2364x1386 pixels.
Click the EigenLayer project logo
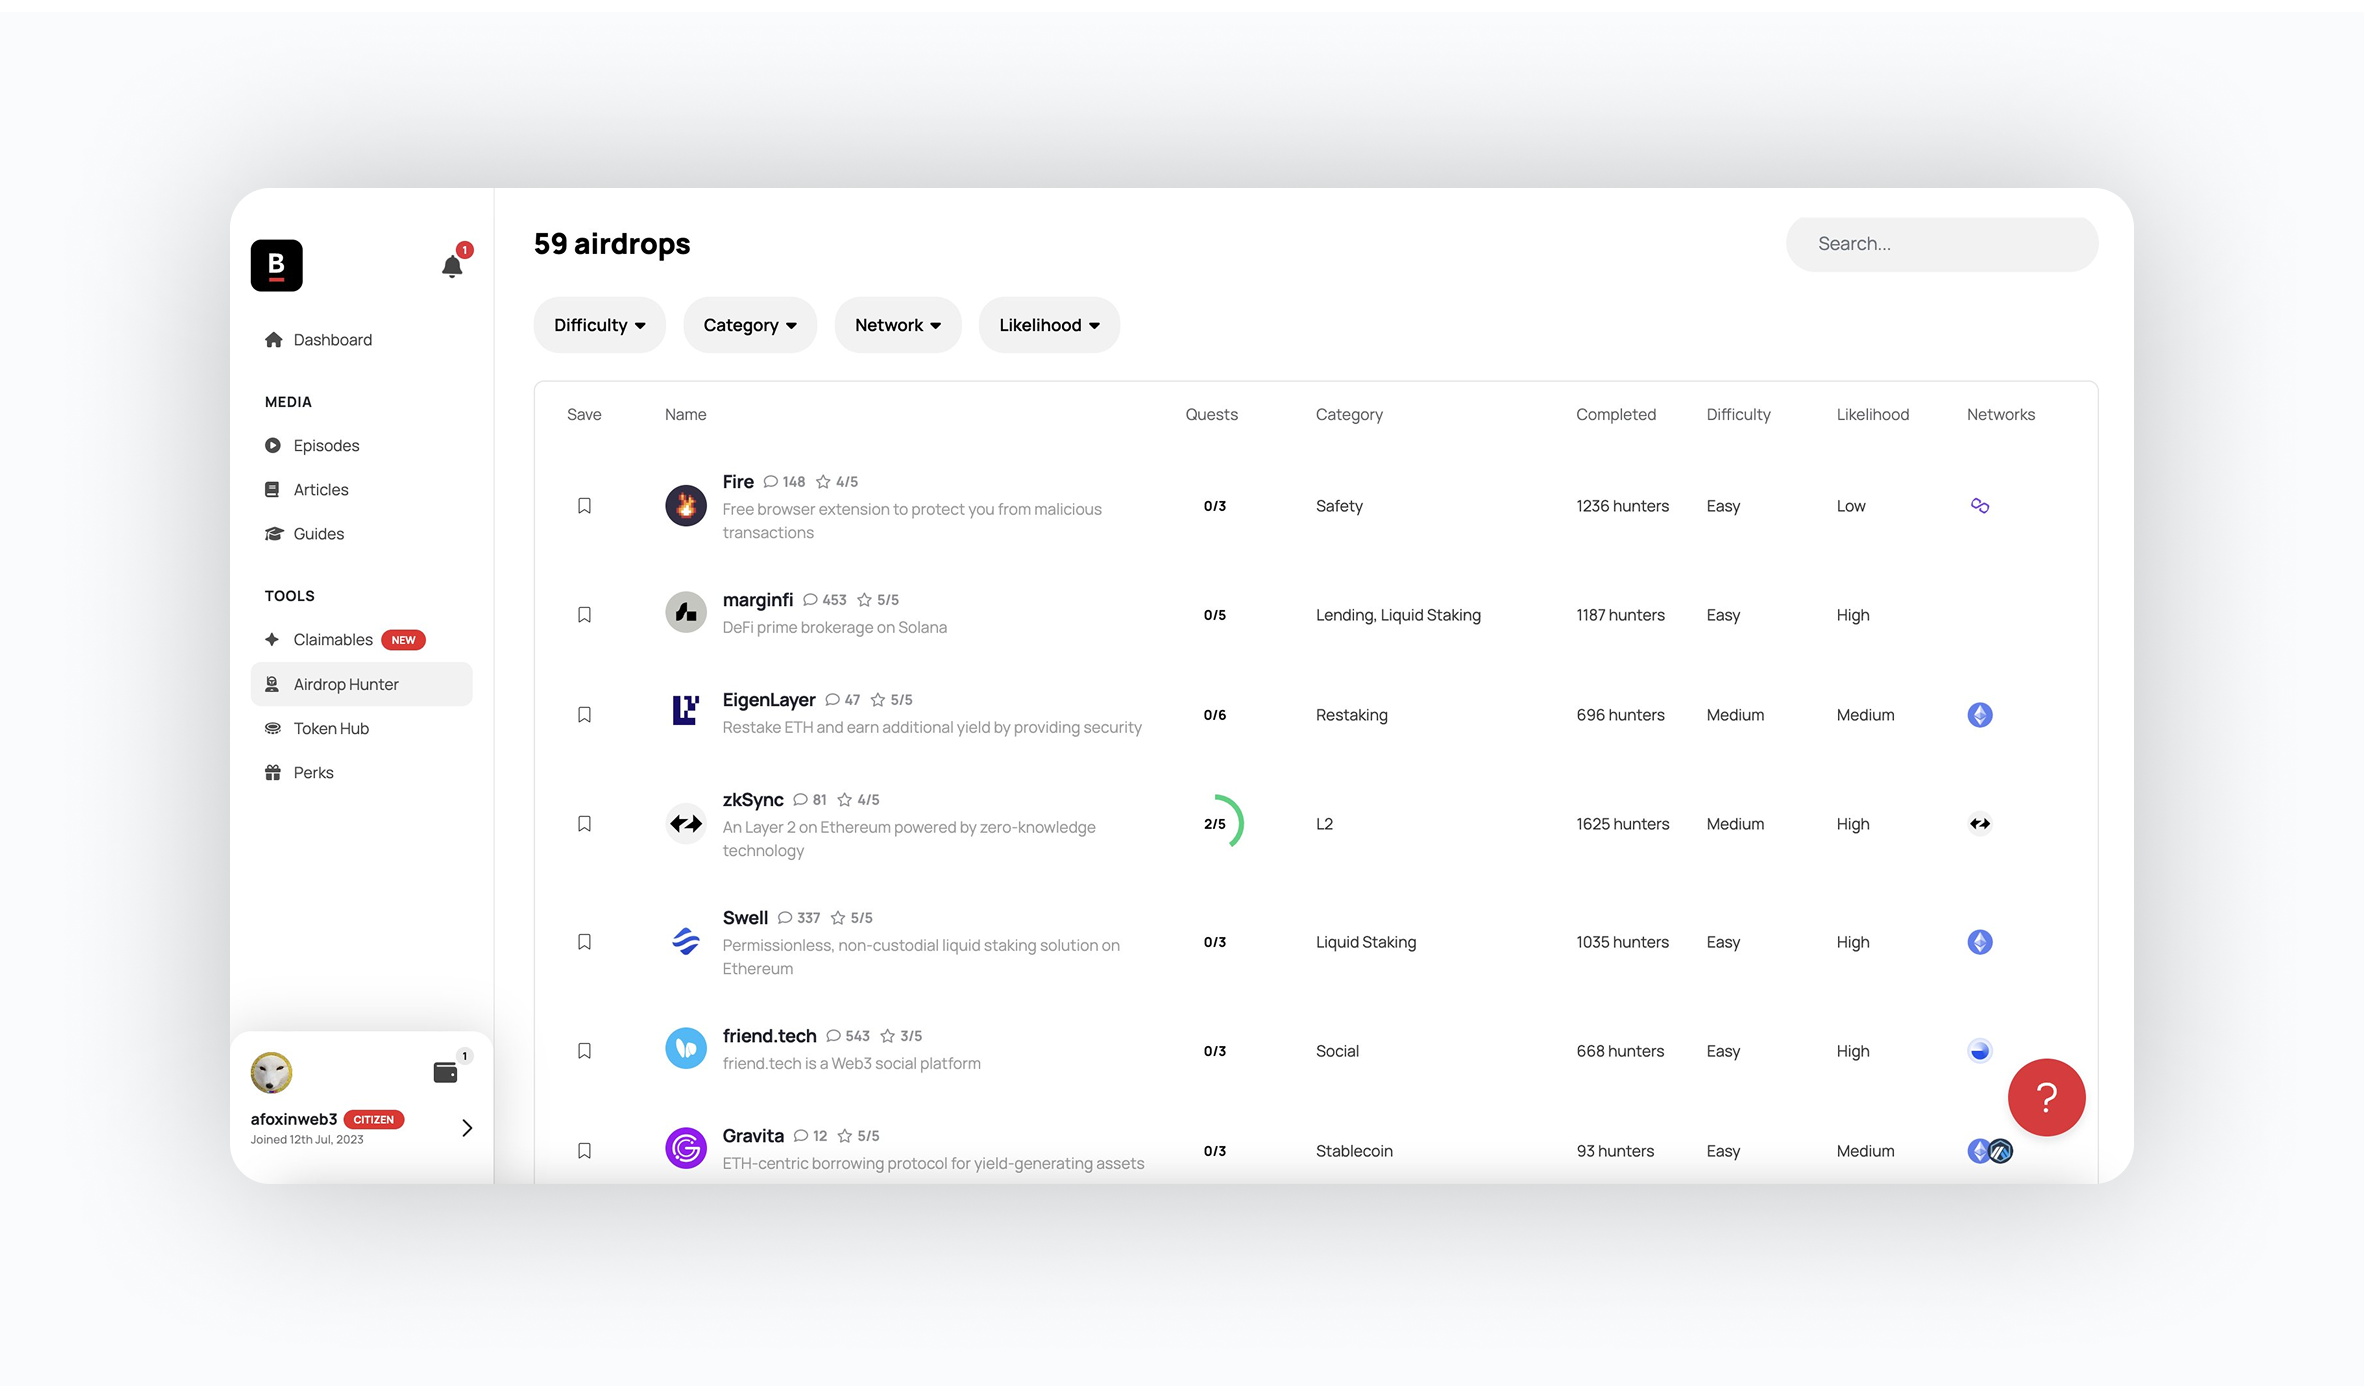[x=686, y=710]
